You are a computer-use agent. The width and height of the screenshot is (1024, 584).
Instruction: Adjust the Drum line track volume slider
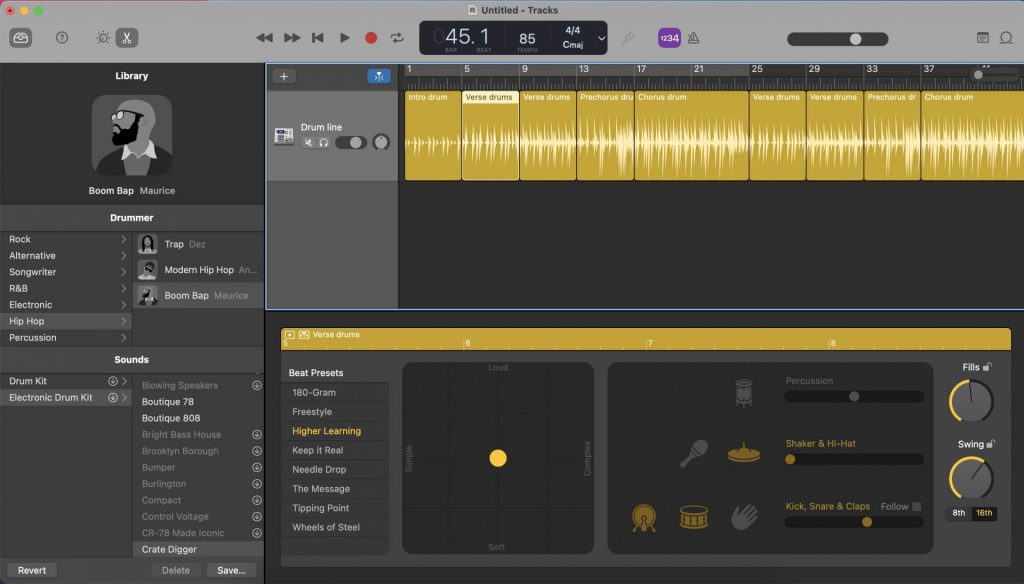pos(351,142)
